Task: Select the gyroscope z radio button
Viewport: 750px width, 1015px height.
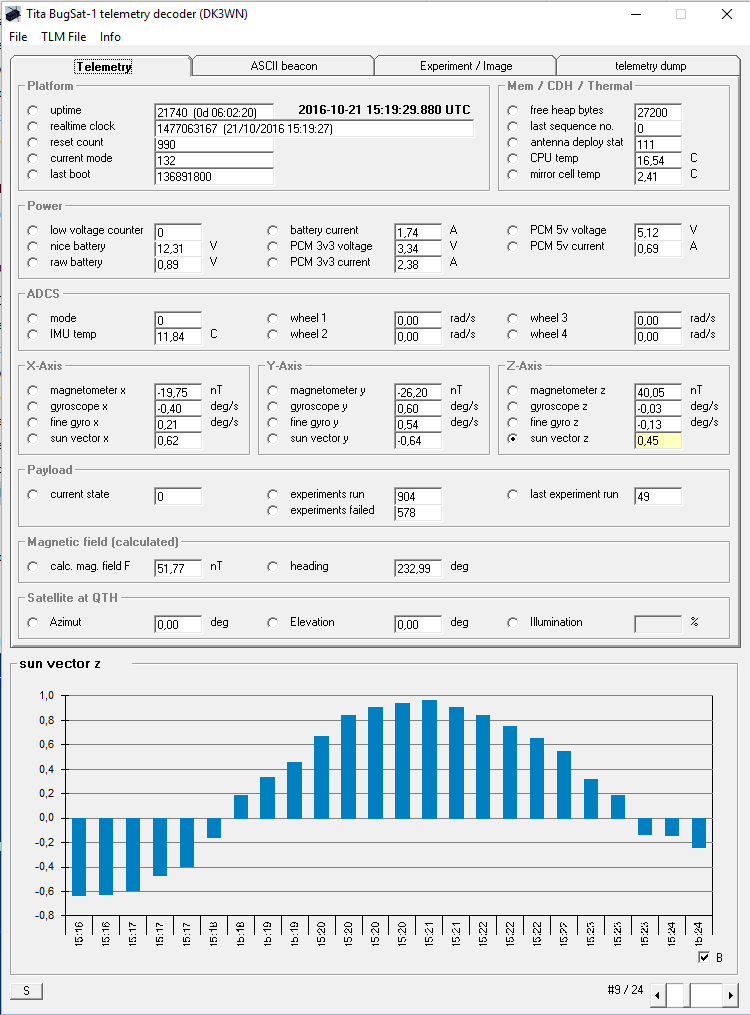Action: tap(513, 407)
